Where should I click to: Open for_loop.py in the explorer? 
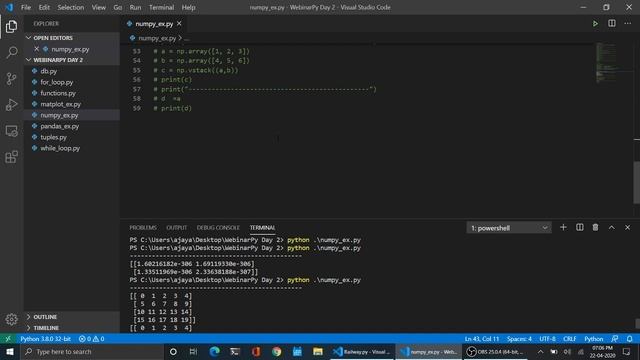71,82
